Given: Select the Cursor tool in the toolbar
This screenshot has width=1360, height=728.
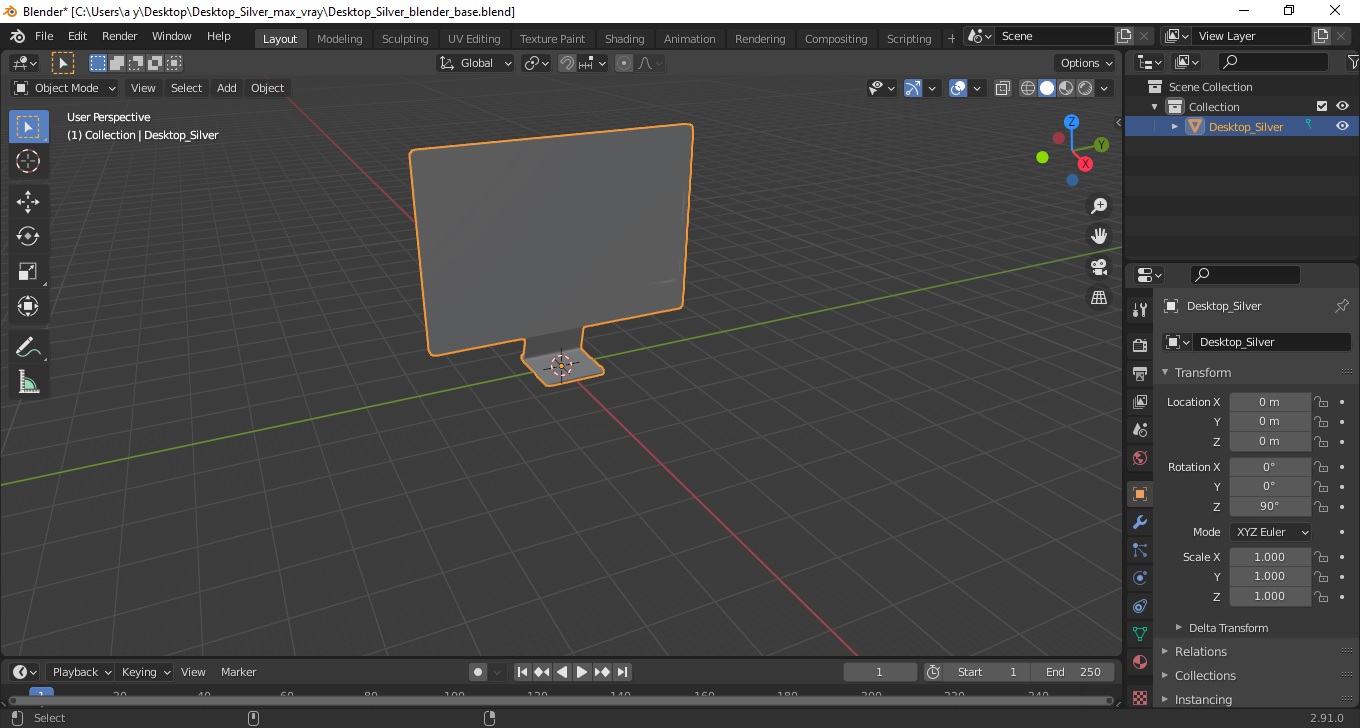Looking at the screenshot, I should [28, 161].
